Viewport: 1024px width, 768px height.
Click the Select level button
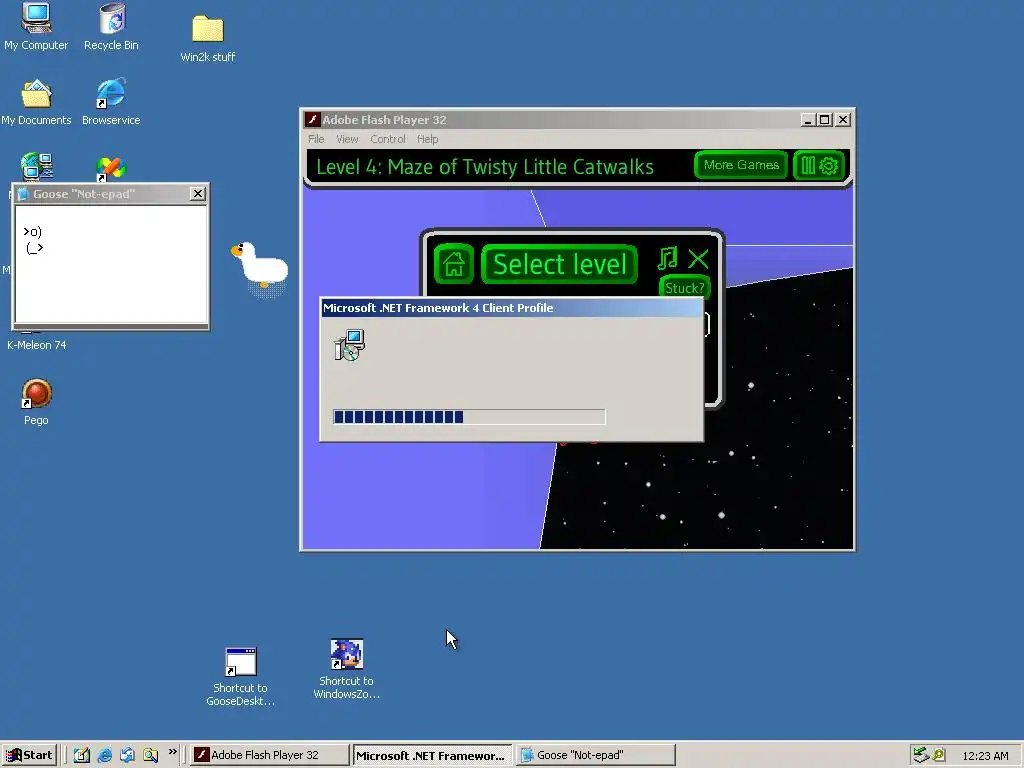[560, 264]
